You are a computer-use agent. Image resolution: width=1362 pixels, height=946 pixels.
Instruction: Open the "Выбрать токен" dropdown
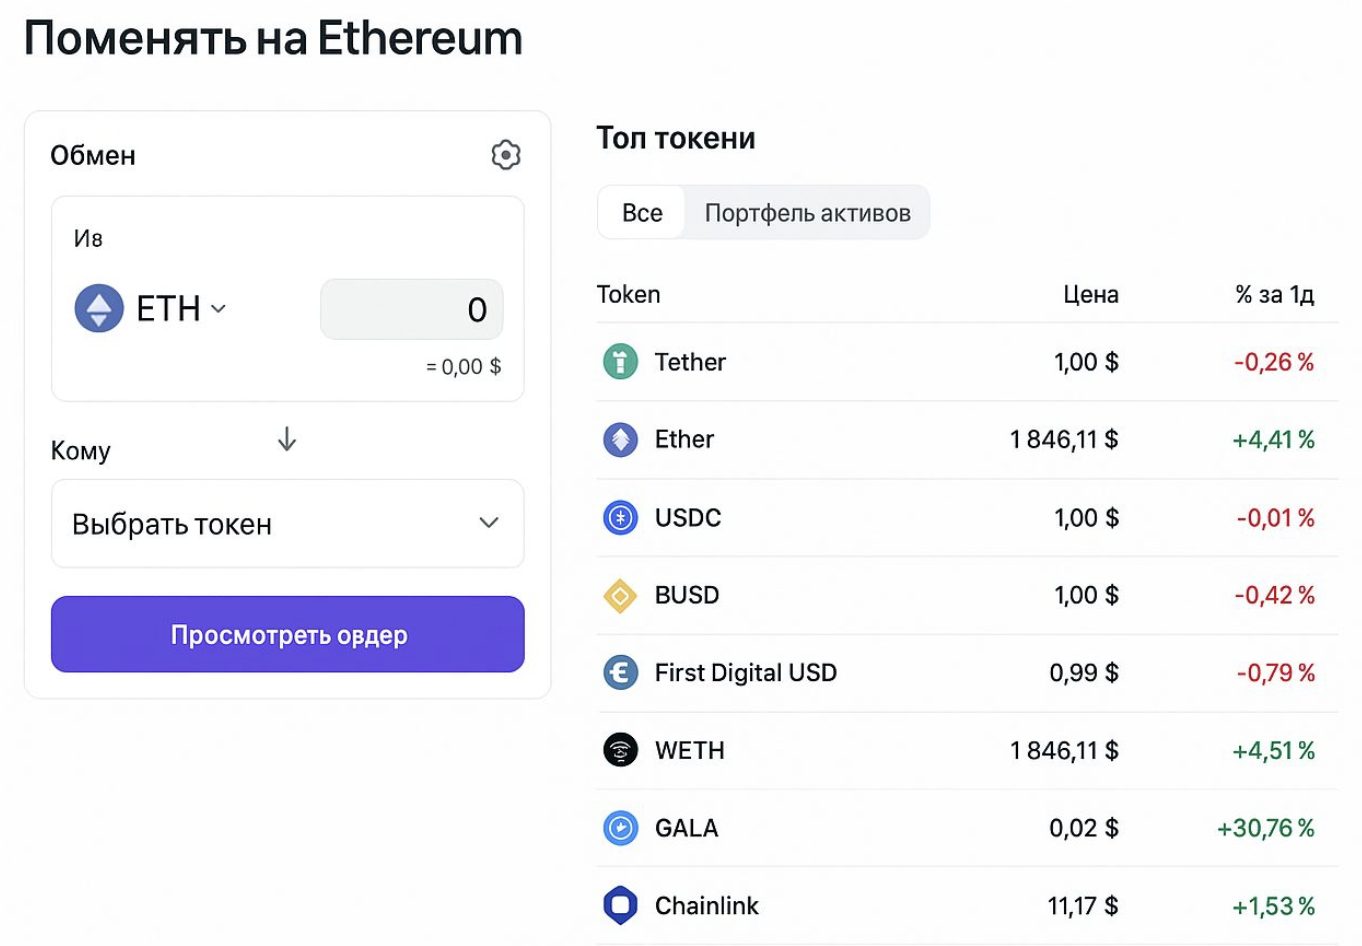(x=287, y=523)
